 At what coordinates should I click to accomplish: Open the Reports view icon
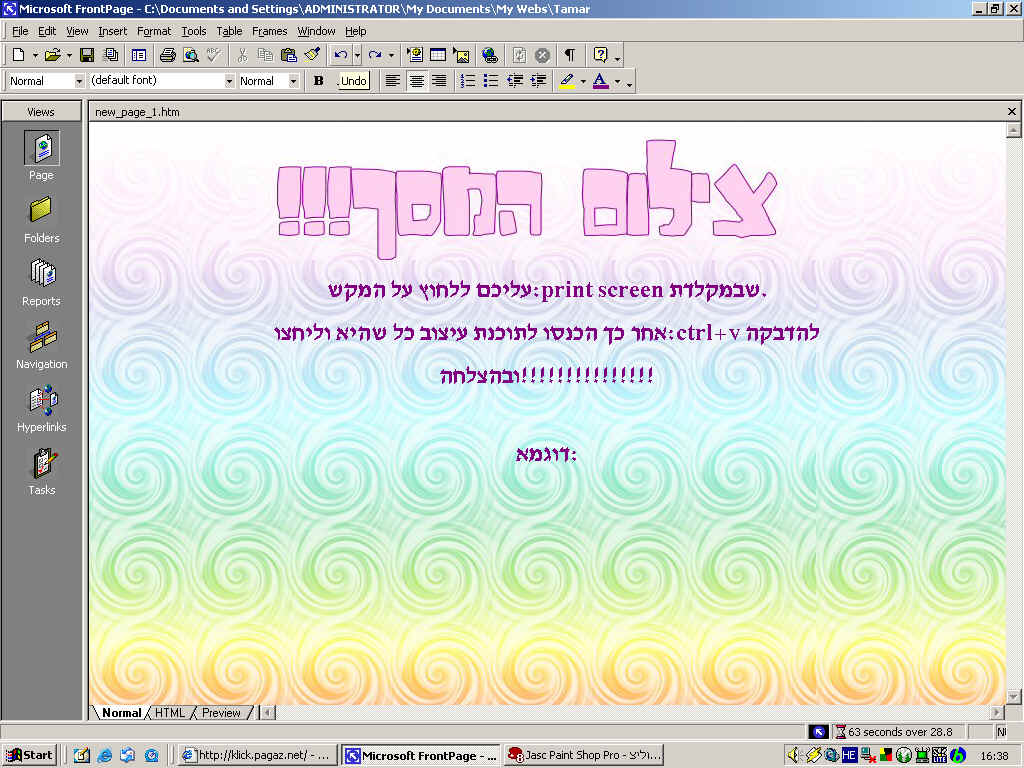pos(42,282)
